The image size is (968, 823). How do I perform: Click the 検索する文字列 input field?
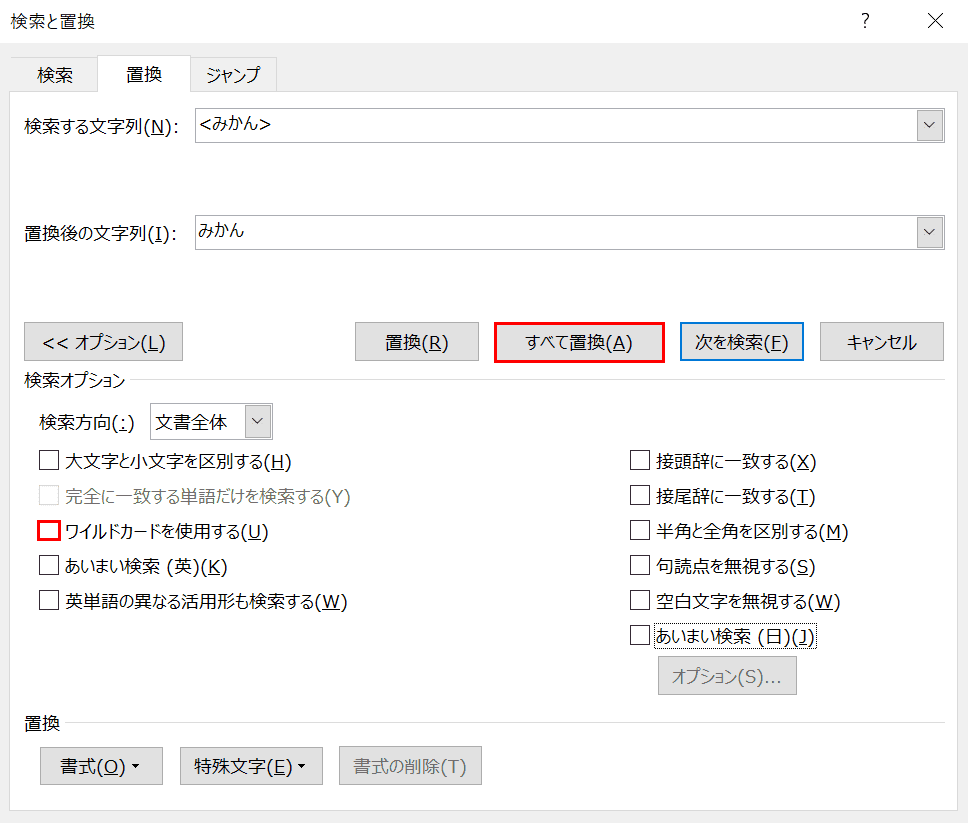[556, 125]
